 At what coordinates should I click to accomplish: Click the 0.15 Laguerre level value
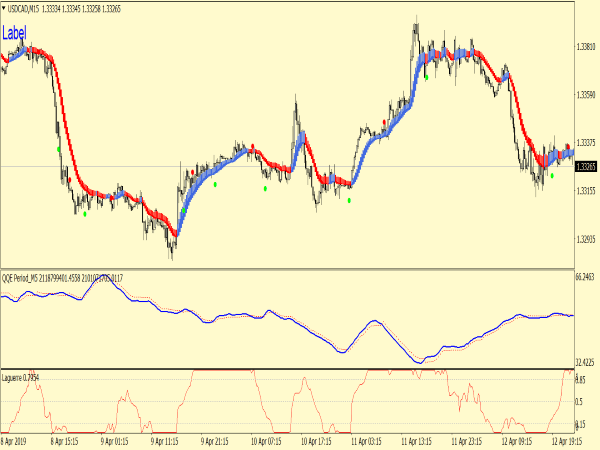tap(580, 424)
